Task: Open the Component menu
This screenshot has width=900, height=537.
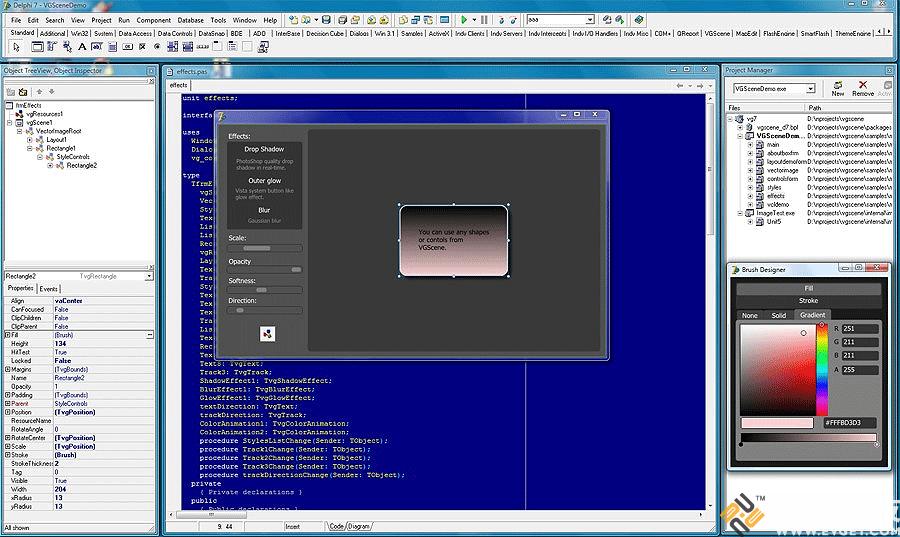Action: (153, 20)
